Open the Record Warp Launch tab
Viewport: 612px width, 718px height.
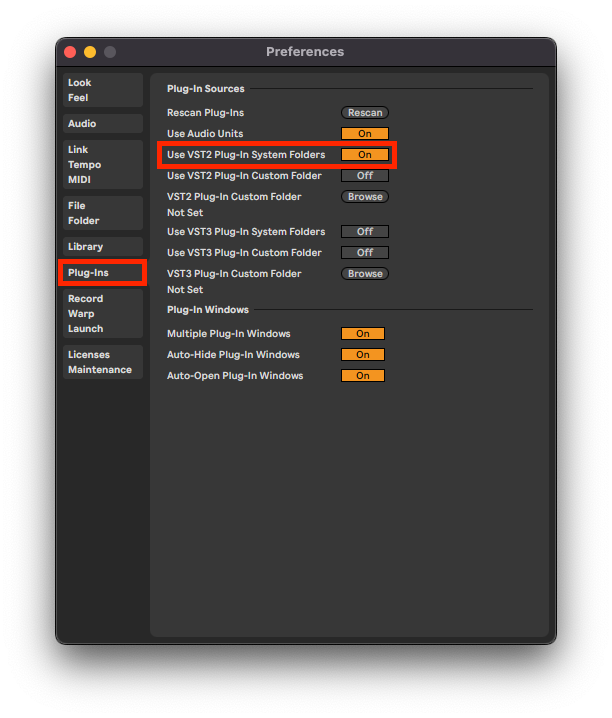point(102,313)
